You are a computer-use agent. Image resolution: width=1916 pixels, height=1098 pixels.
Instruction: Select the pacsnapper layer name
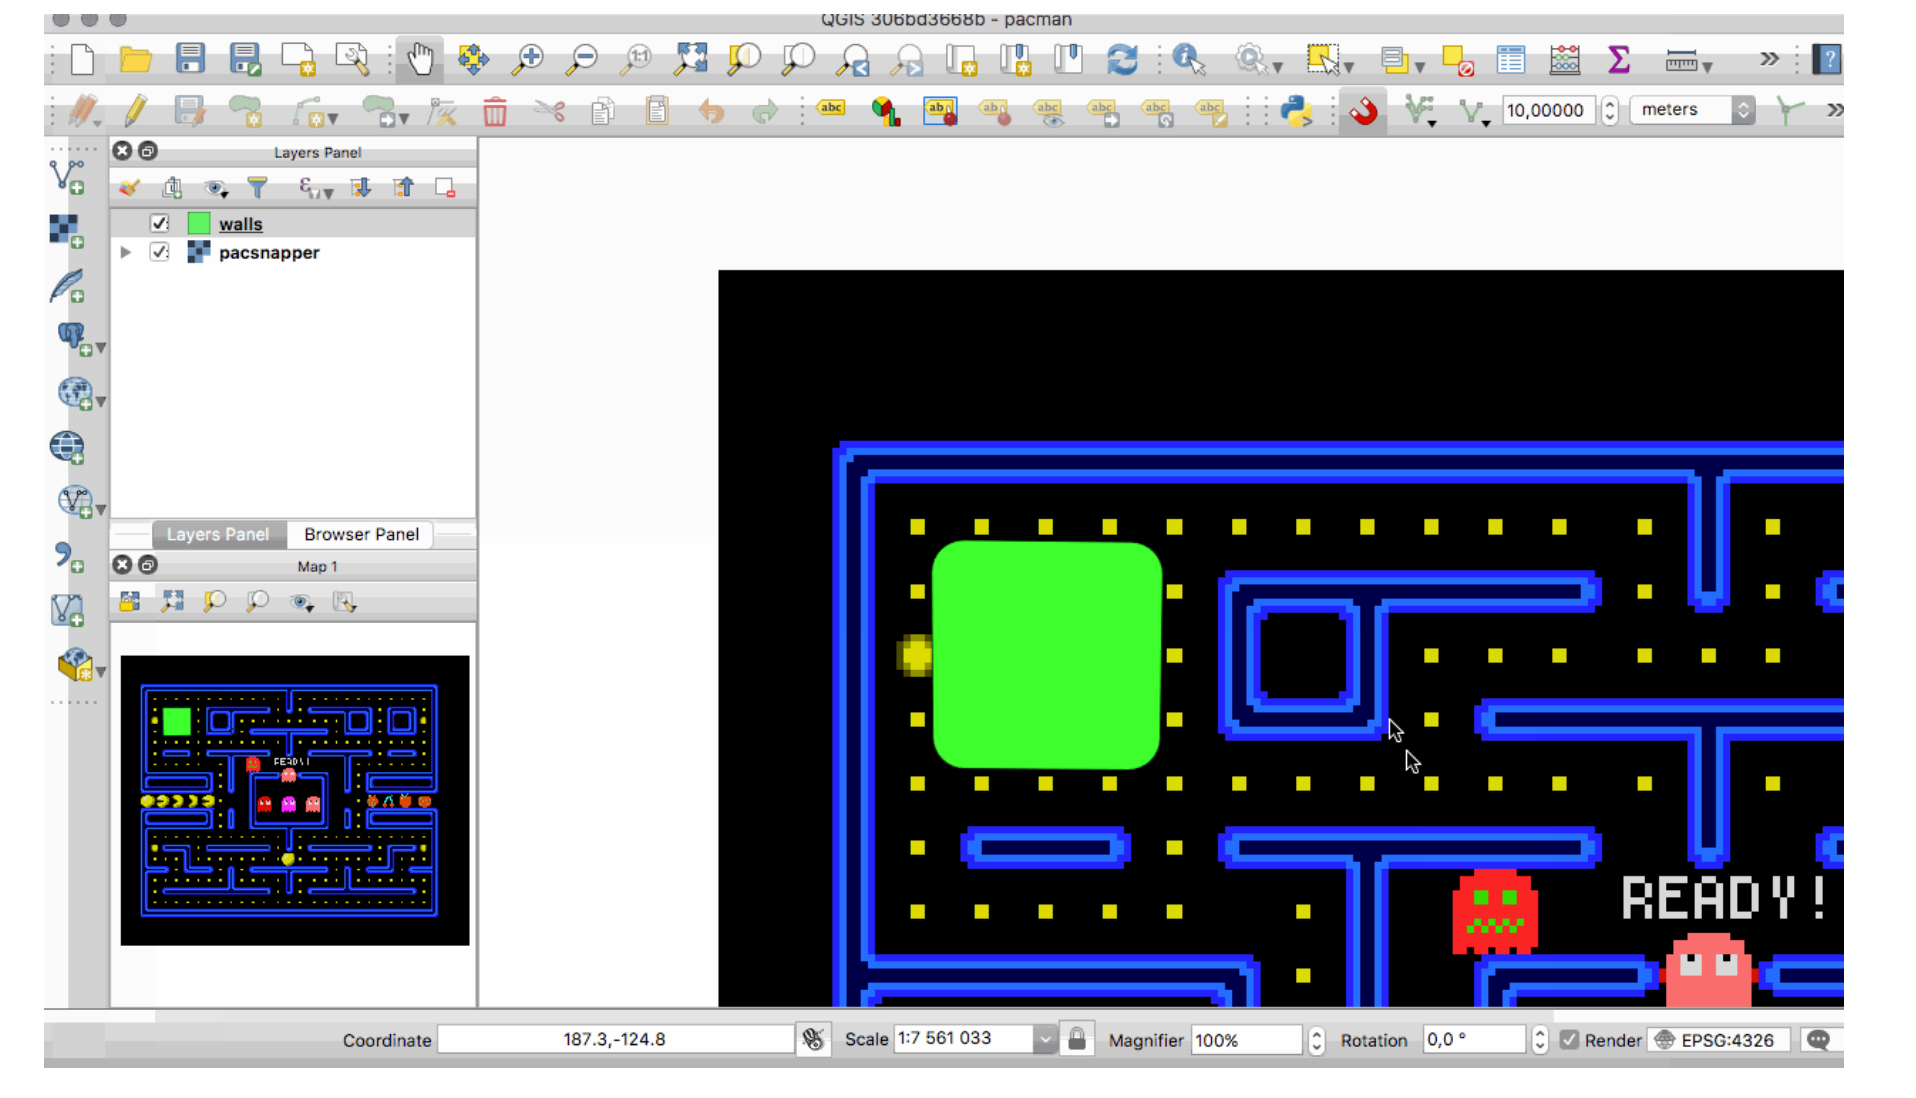(269, 253)
